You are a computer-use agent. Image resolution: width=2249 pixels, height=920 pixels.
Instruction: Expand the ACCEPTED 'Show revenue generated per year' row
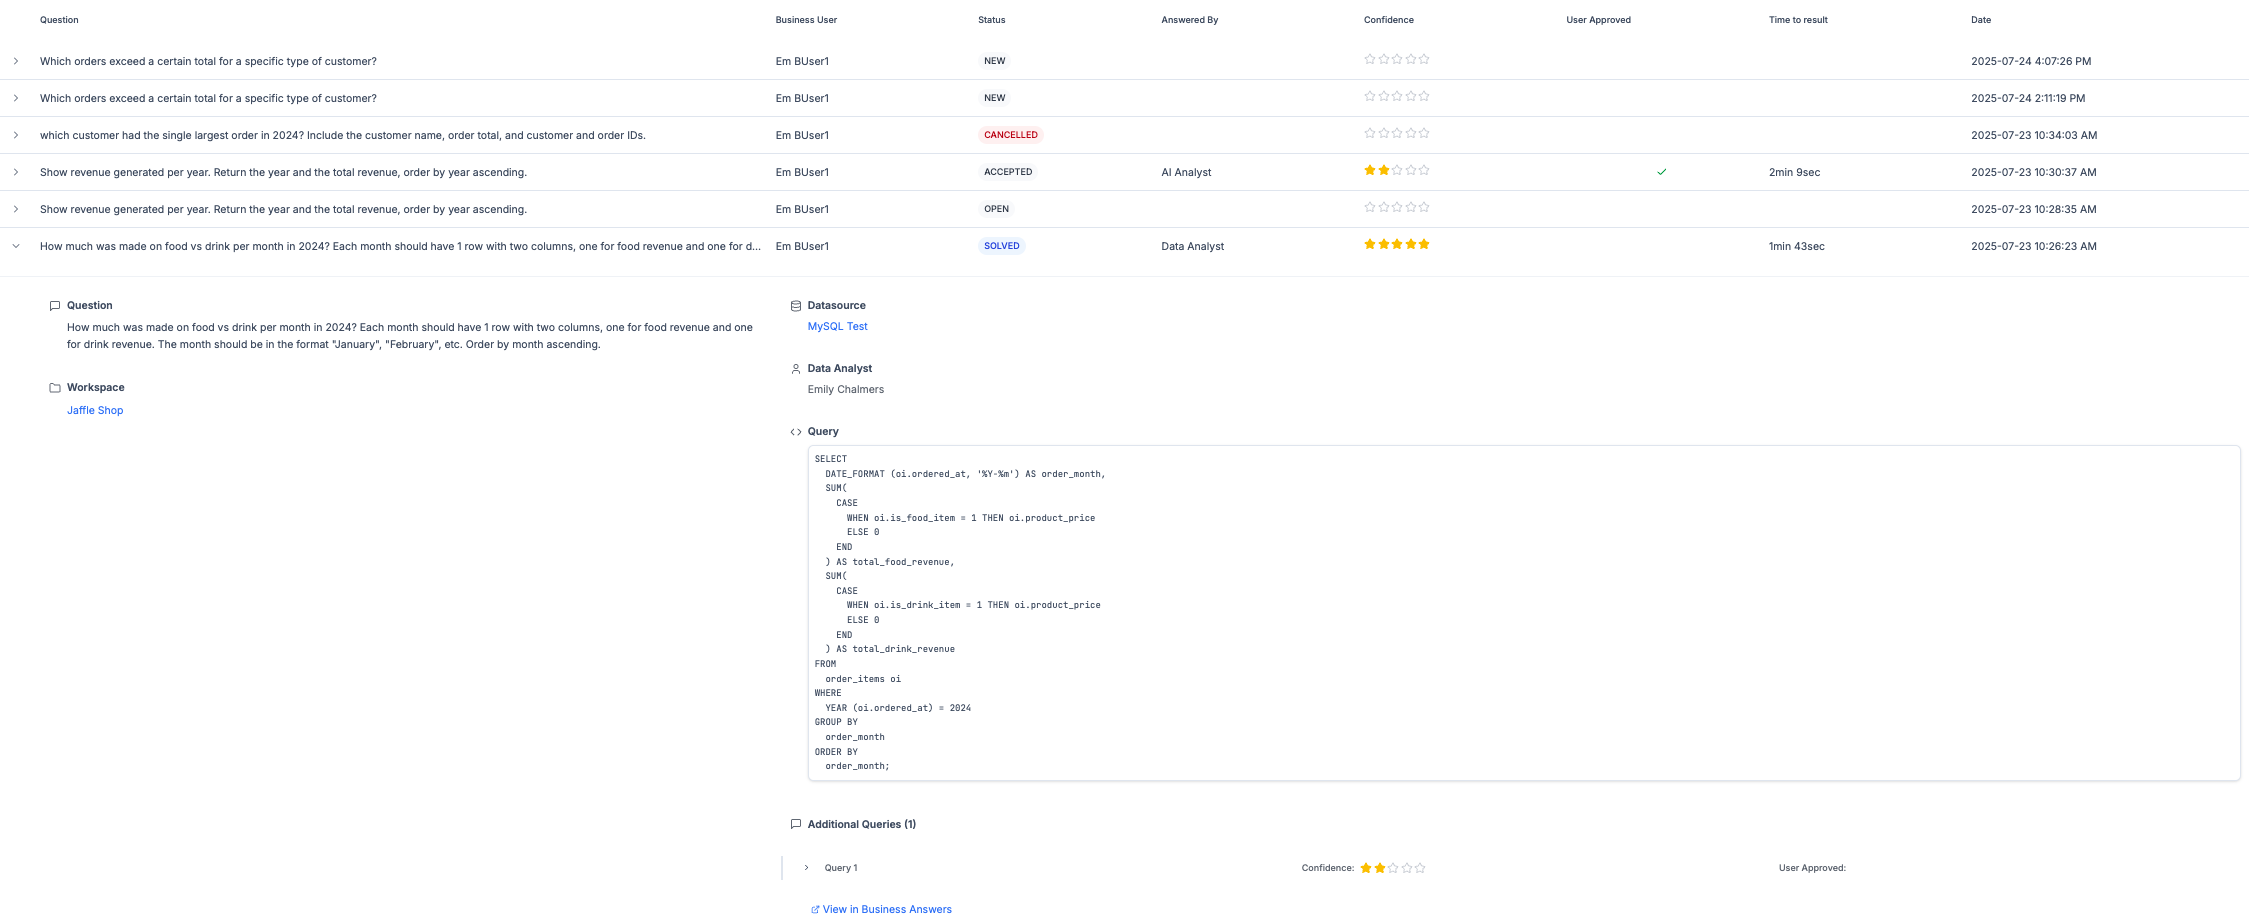pos(16,172)
